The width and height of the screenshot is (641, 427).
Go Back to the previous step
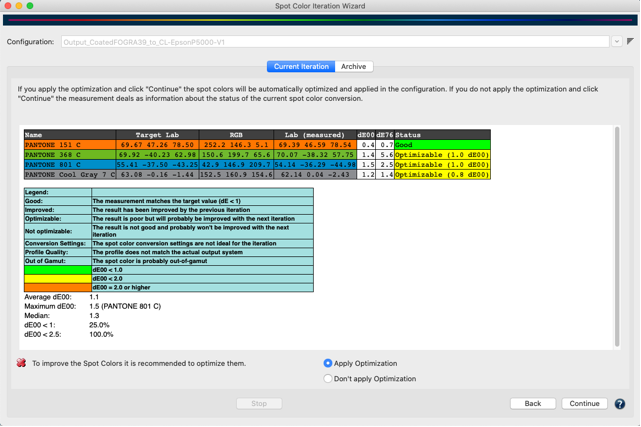[x=532, y=404]
